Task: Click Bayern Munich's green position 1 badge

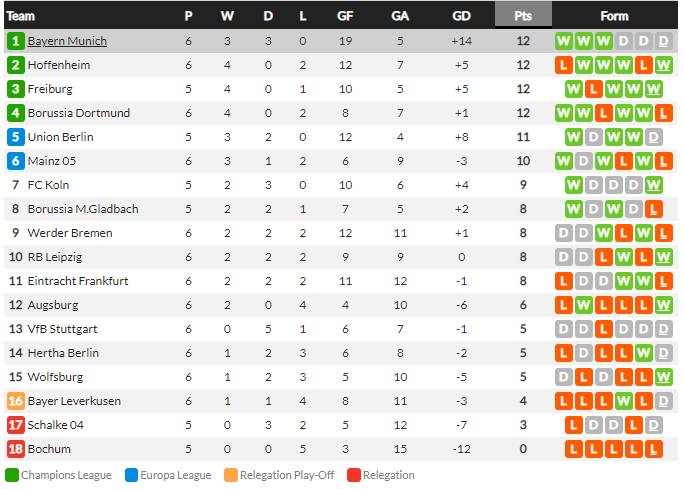Action: 16,41
